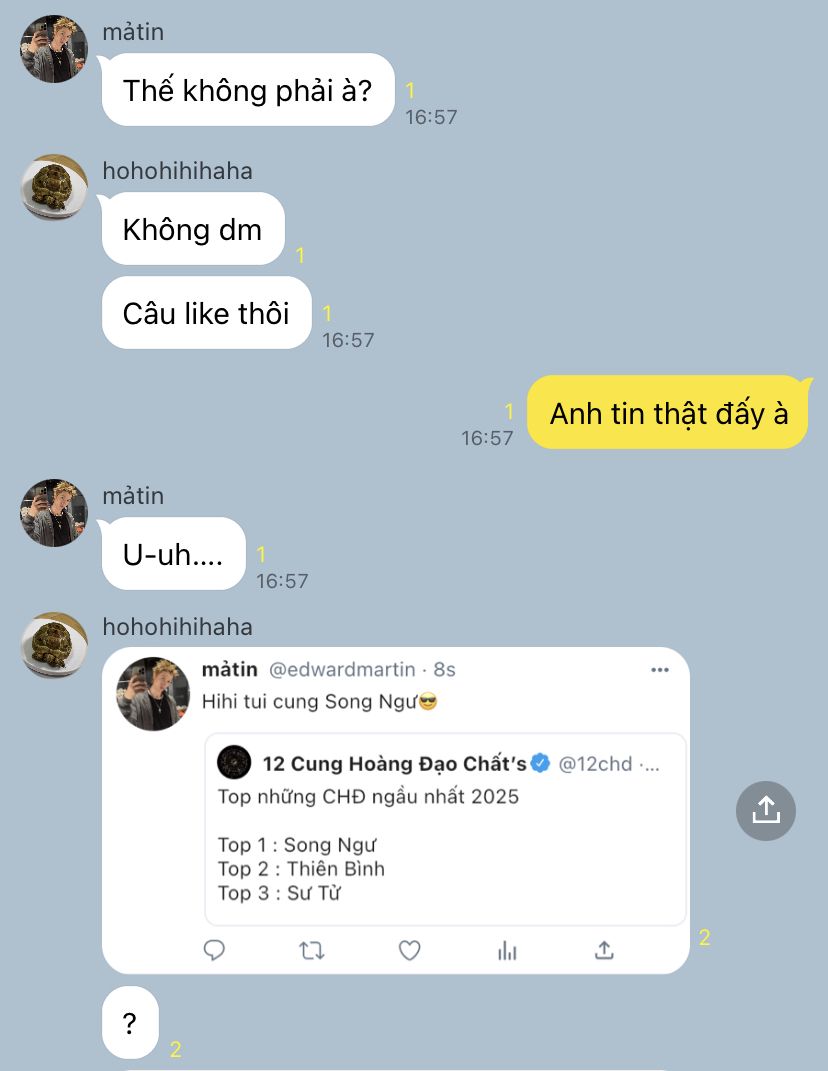Click the tweet's share upload icon
Image resolution: width=828 pixels, height=1071 pixels.
[604, 950]
